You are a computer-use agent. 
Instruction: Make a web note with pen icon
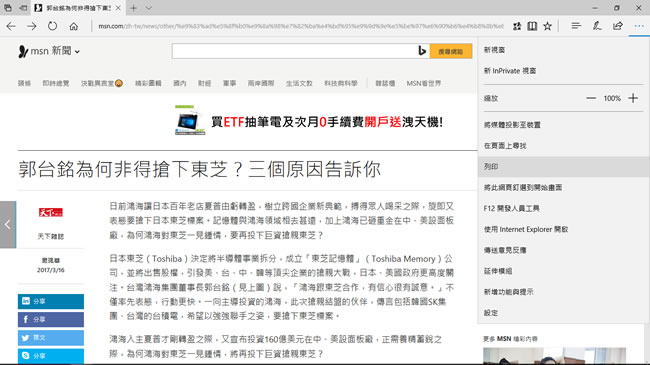click(x=597, y=26)
